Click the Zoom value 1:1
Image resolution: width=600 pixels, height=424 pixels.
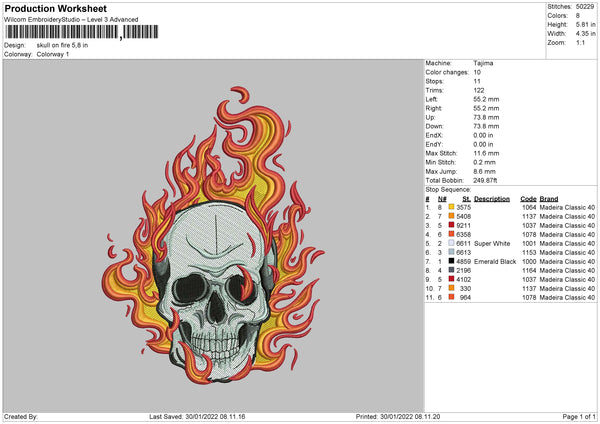tap(580, 42)
